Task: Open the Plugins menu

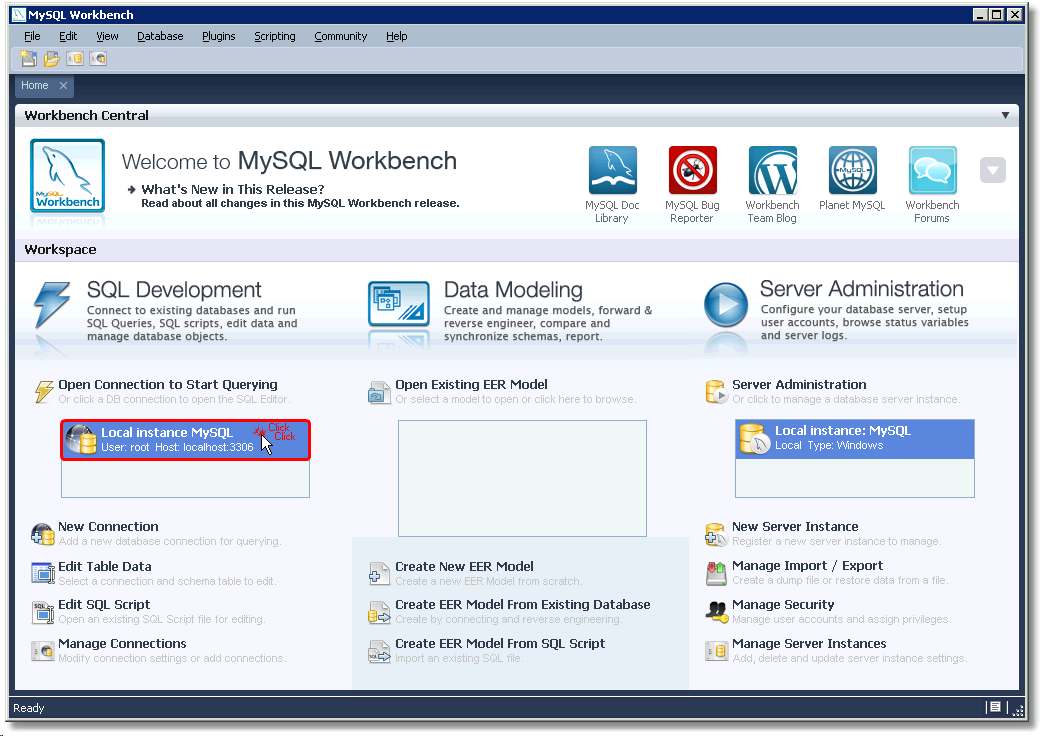Action: pos(218,36)
